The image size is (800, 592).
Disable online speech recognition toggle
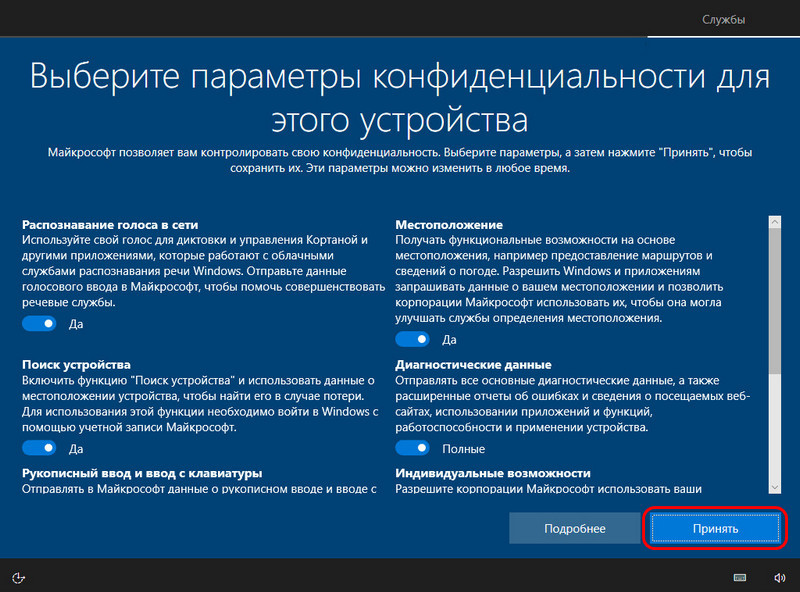(x=39, y=324)
